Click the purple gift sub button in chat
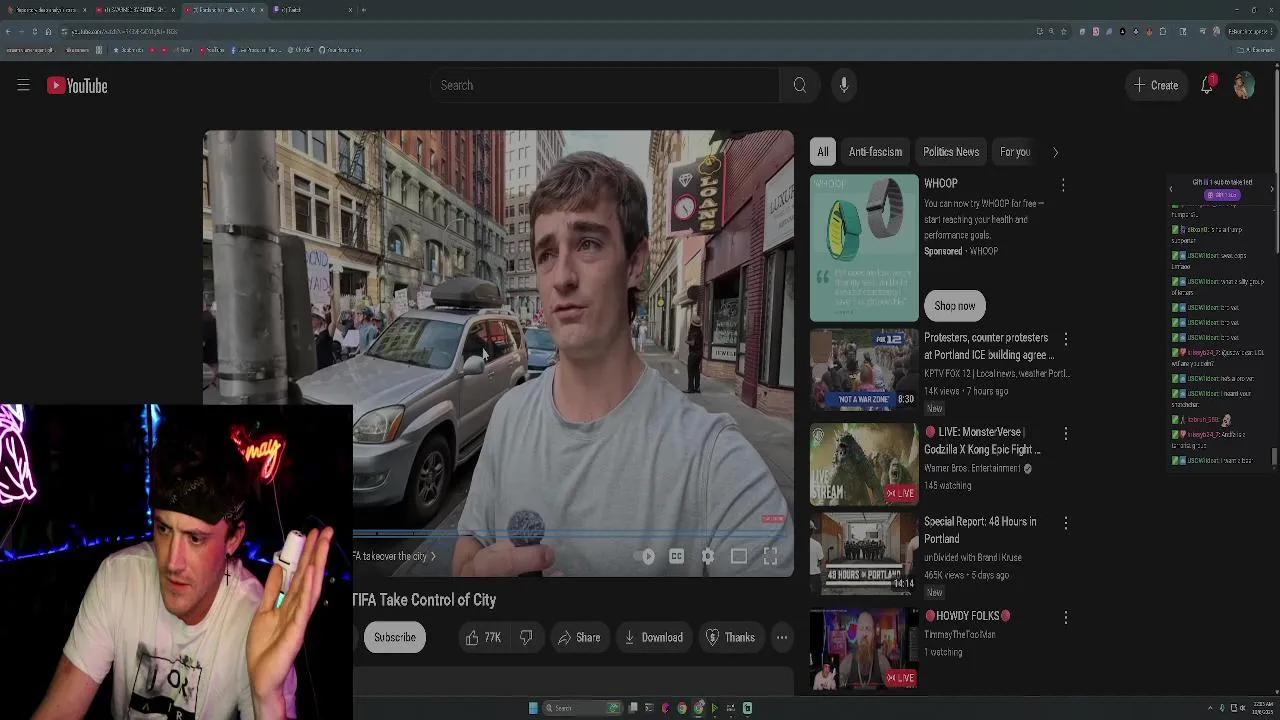This screenshot has width=1280, height=720. click(1222, 195)
